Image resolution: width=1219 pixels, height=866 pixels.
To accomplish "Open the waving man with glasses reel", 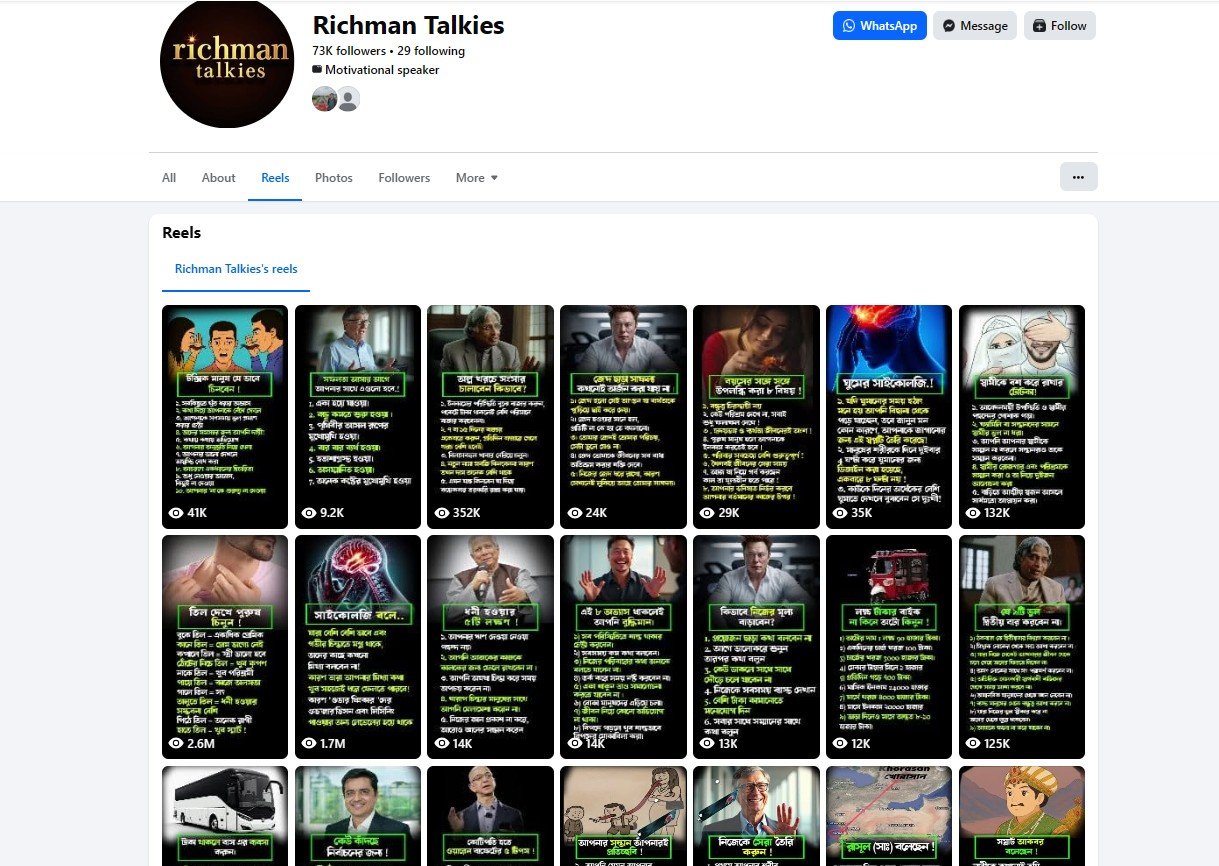I will pos(756,816).
